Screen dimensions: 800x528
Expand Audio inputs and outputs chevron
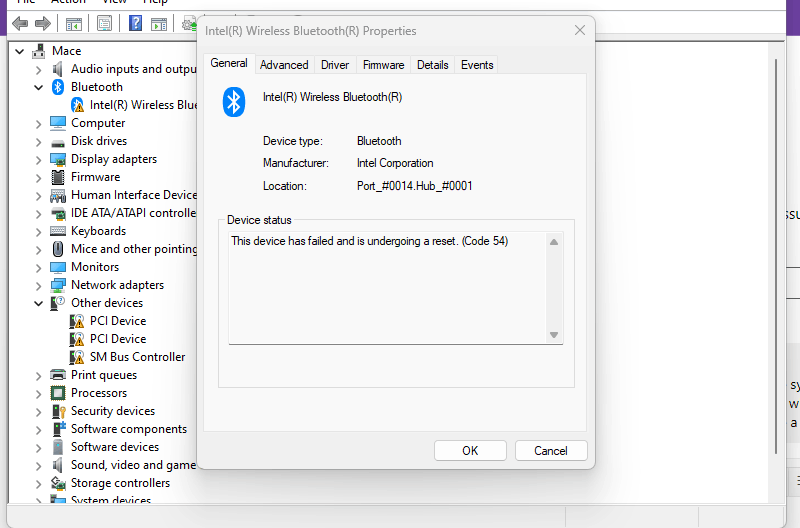tap(39, 69)
